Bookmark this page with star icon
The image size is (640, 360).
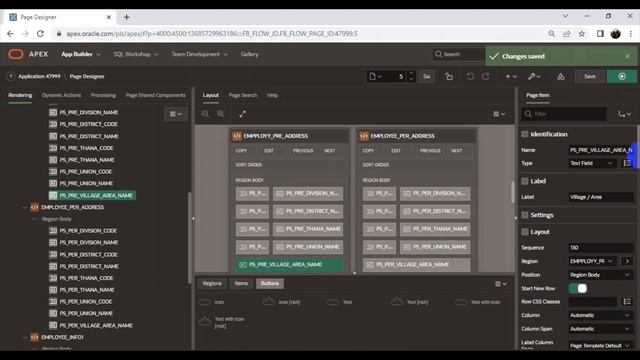(582, 33)
